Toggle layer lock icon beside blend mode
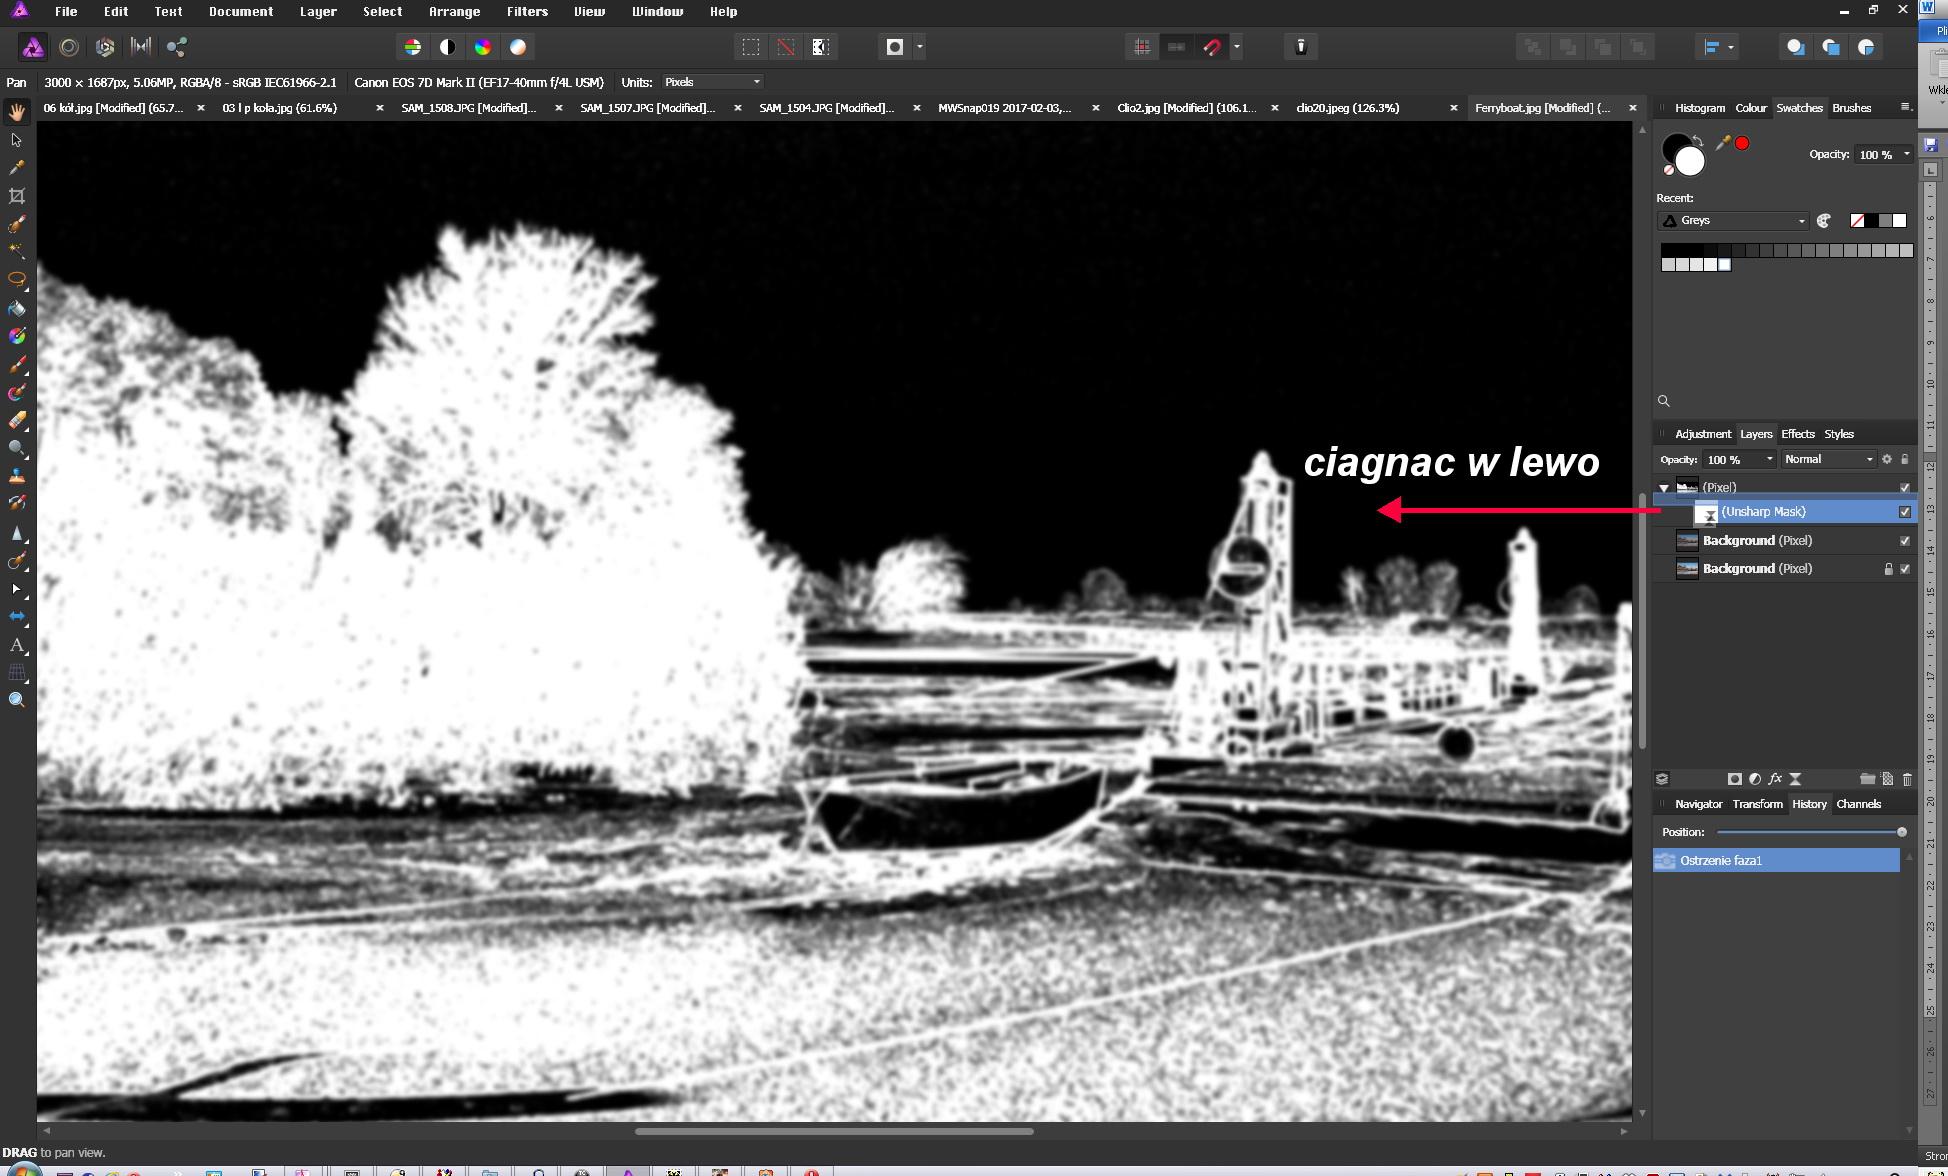Screen dimensions: 1948x1176 coord(1904,460)
